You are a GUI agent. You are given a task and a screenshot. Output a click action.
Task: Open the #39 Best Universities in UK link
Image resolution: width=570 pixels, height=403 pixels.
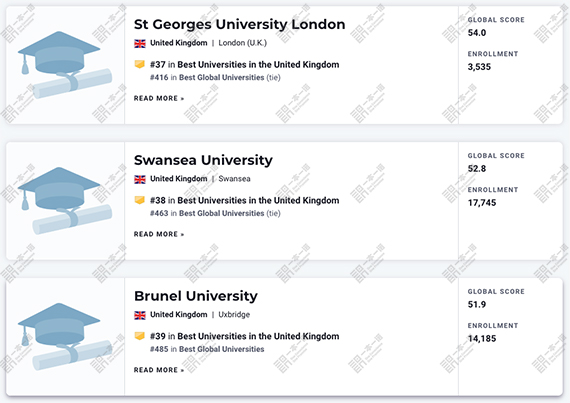(x=245, y=336)
